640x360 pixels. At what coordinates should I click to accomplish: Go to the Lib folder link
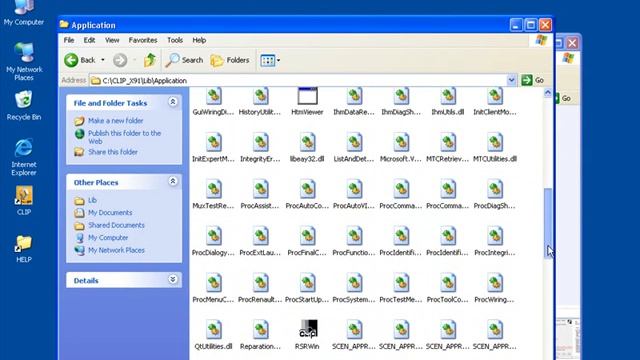92,200
